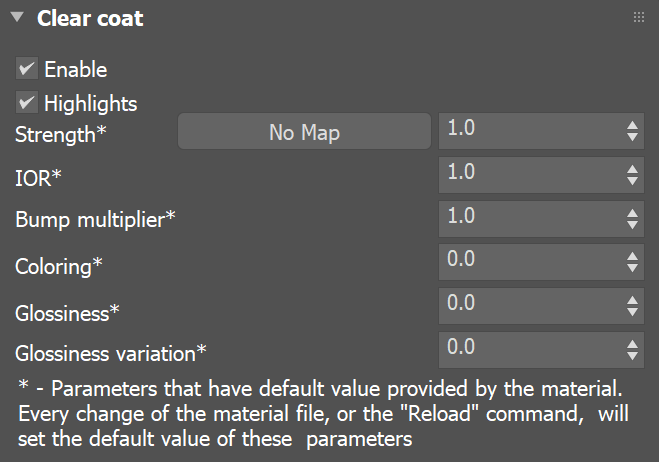Increase Glossiness variation with up arrow
This screenshot has height=462, width=659.
pyautogui.click(x=632, y=344)
